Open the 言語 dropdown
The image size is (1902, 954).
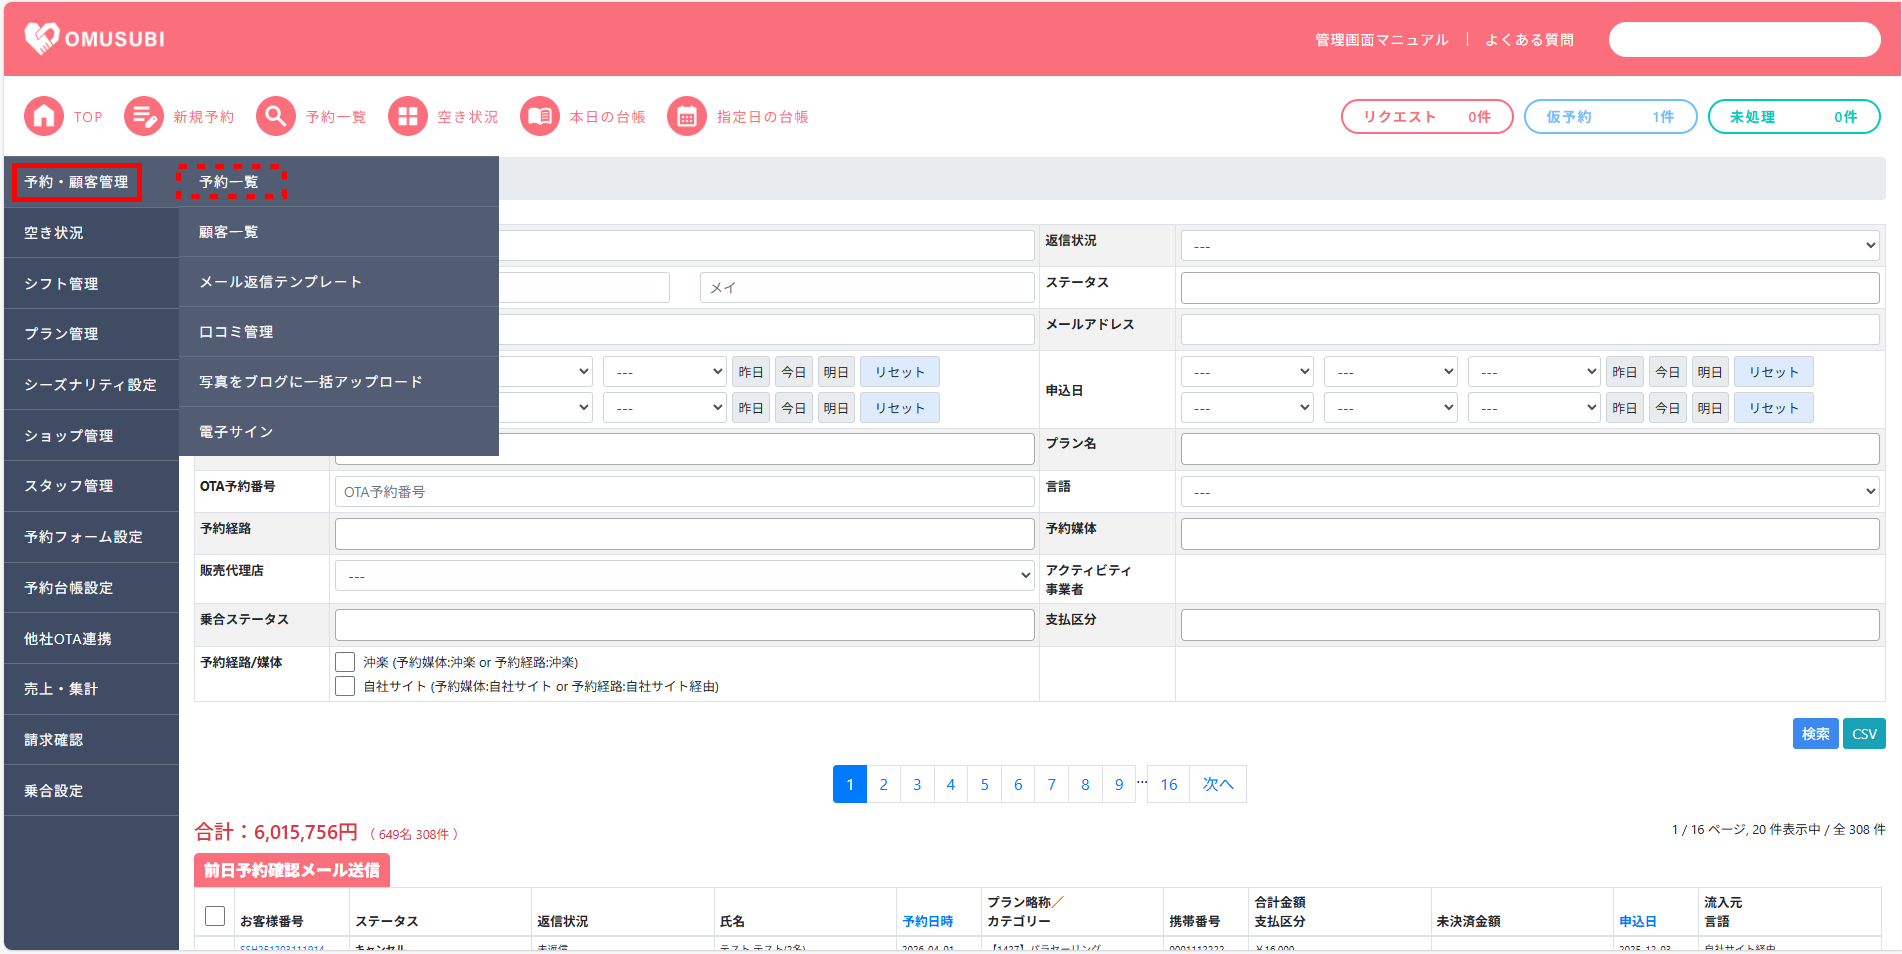click(x=1529, y=492)
